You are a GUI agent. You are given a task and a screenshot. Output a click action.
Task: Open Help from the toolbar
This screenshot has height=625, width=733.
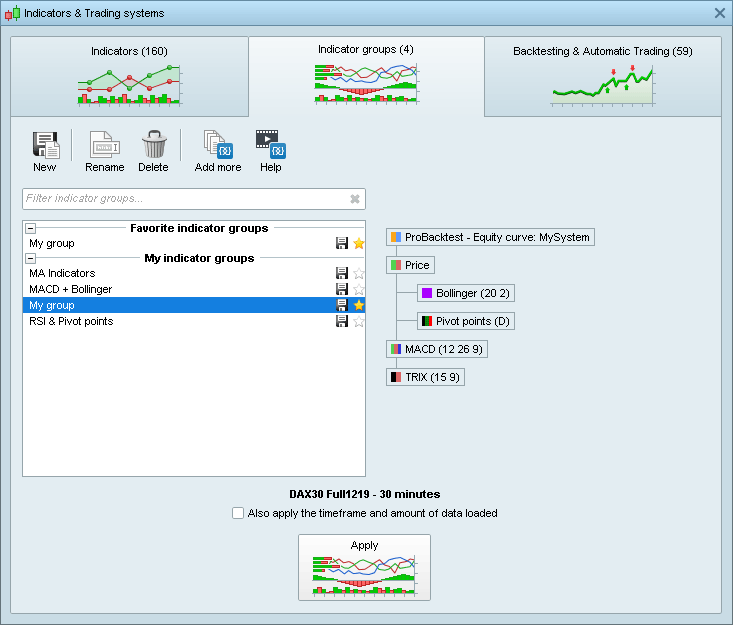271,146
